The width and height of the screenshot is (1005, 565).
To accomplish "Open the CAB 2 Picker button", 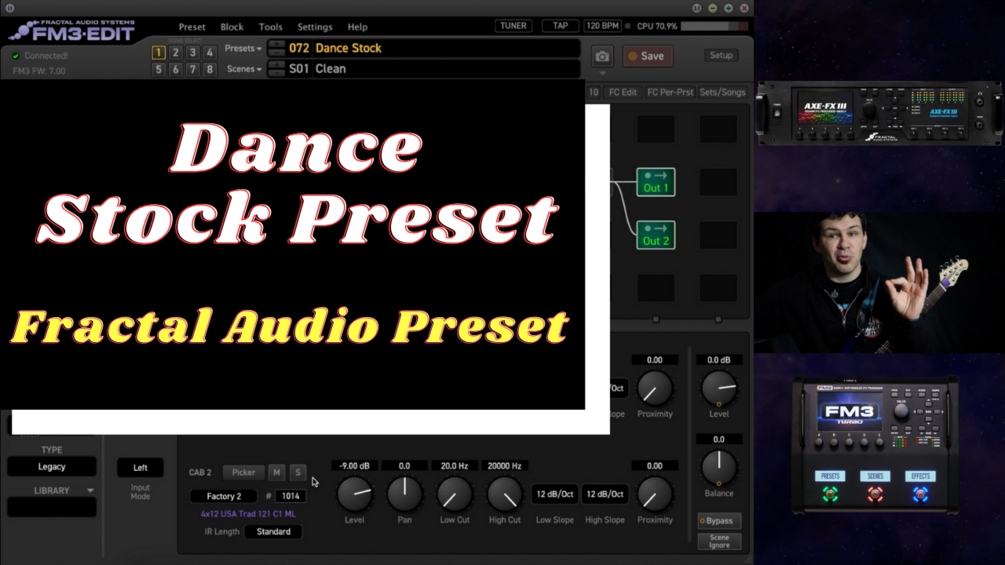I will point(244,472).
